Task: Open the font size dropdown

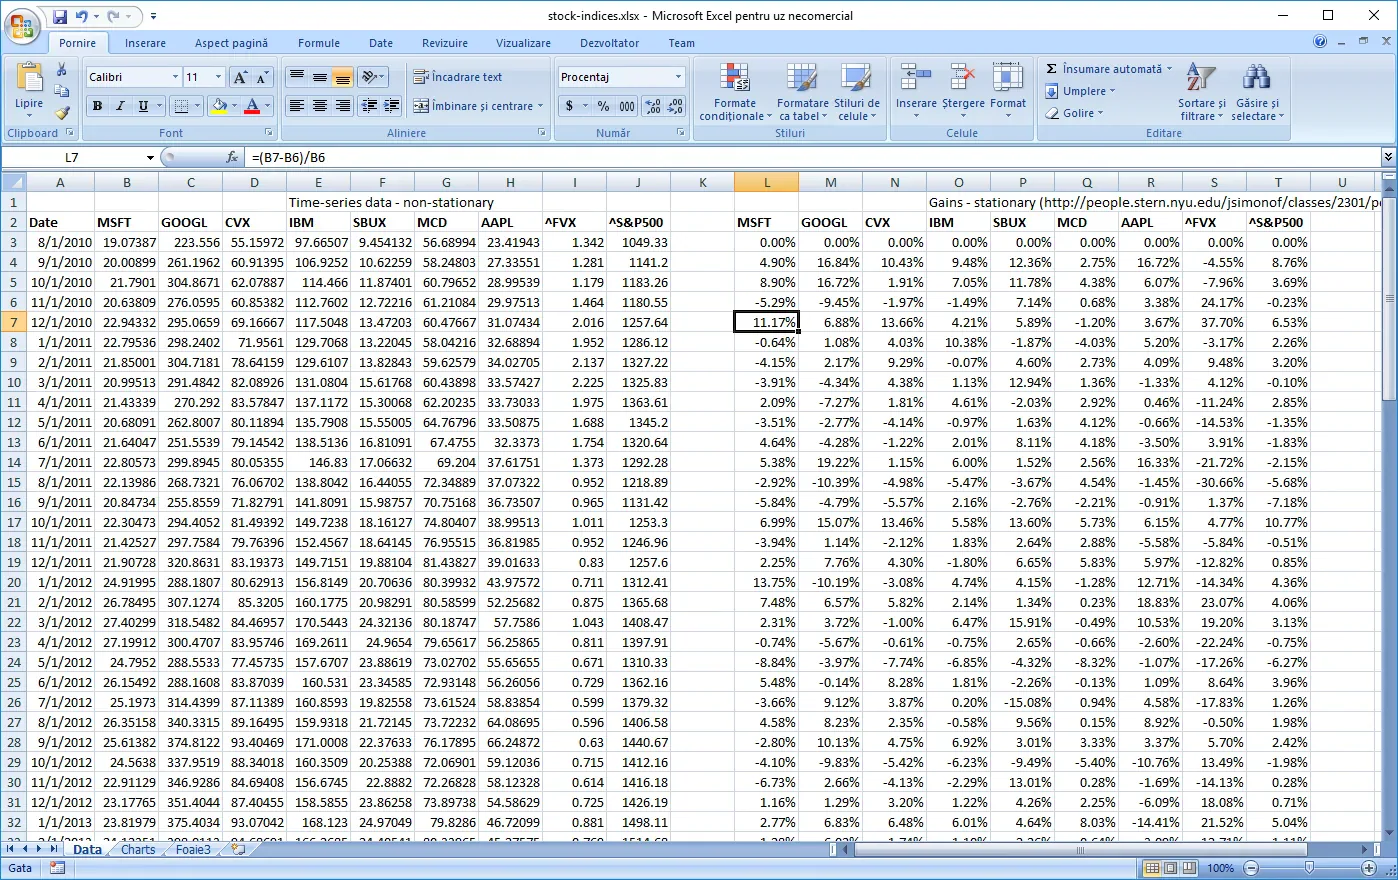Action: click(x=219, y=77)
